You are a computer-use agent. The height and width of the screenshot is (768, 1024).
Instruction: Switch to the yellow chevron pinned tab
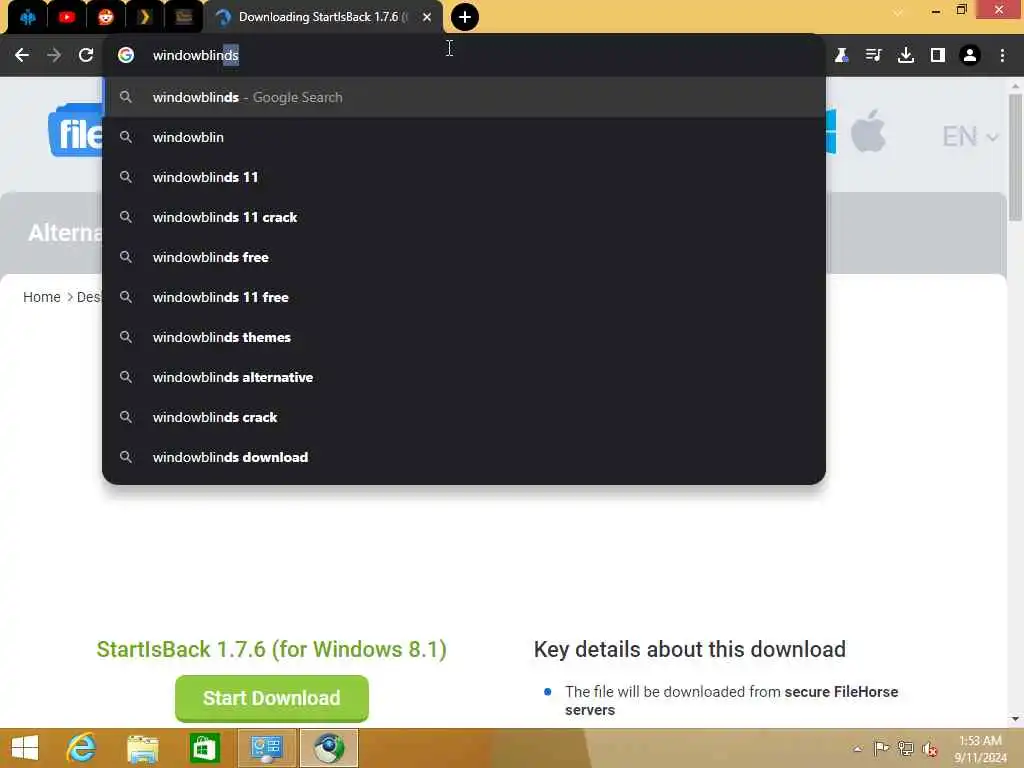pyautogui.click(x=144, y=18)
